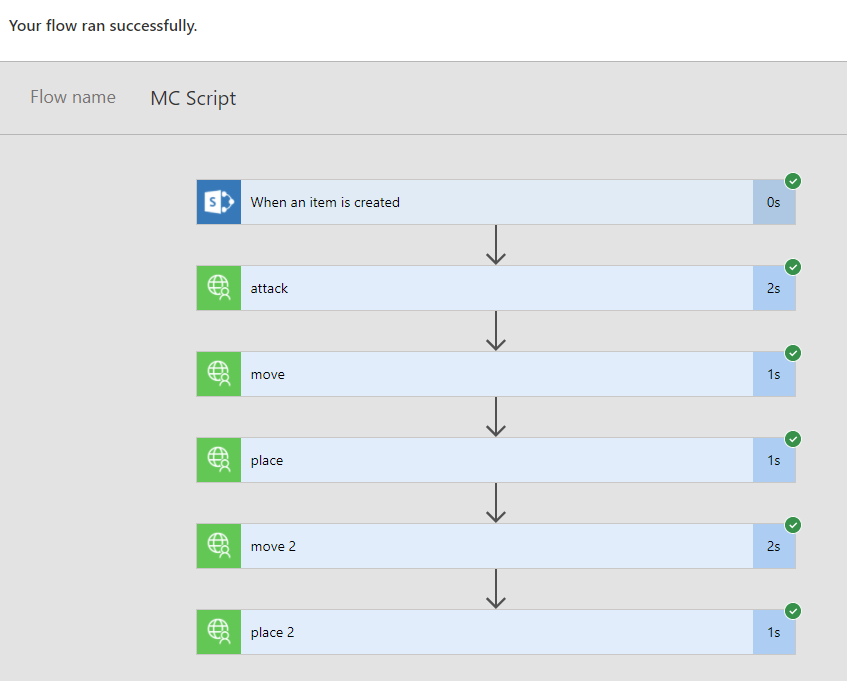Click the success checkmark on place 2
The width and height of the screenshot is (847, 681).
point(793,611)
